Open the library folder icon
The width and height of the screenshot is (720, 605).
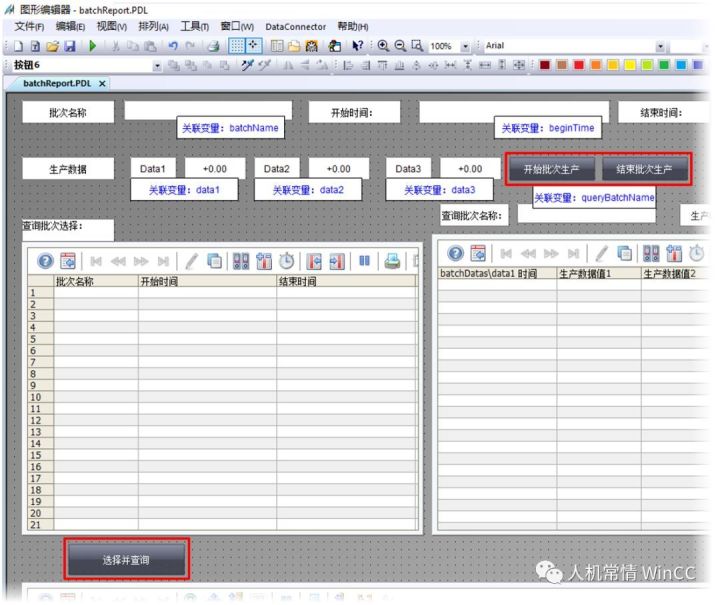click(294, 46)
